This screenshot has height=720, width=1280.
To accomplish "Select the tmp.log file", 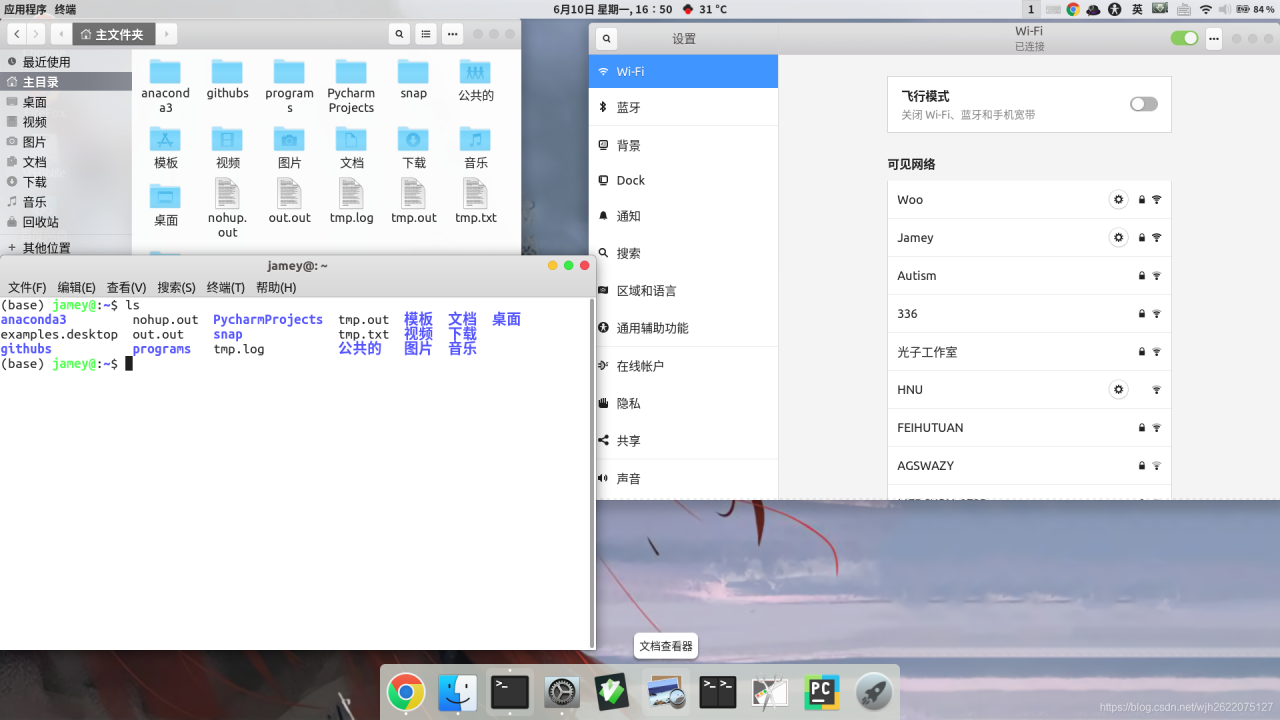I will [x=351, y=201].
